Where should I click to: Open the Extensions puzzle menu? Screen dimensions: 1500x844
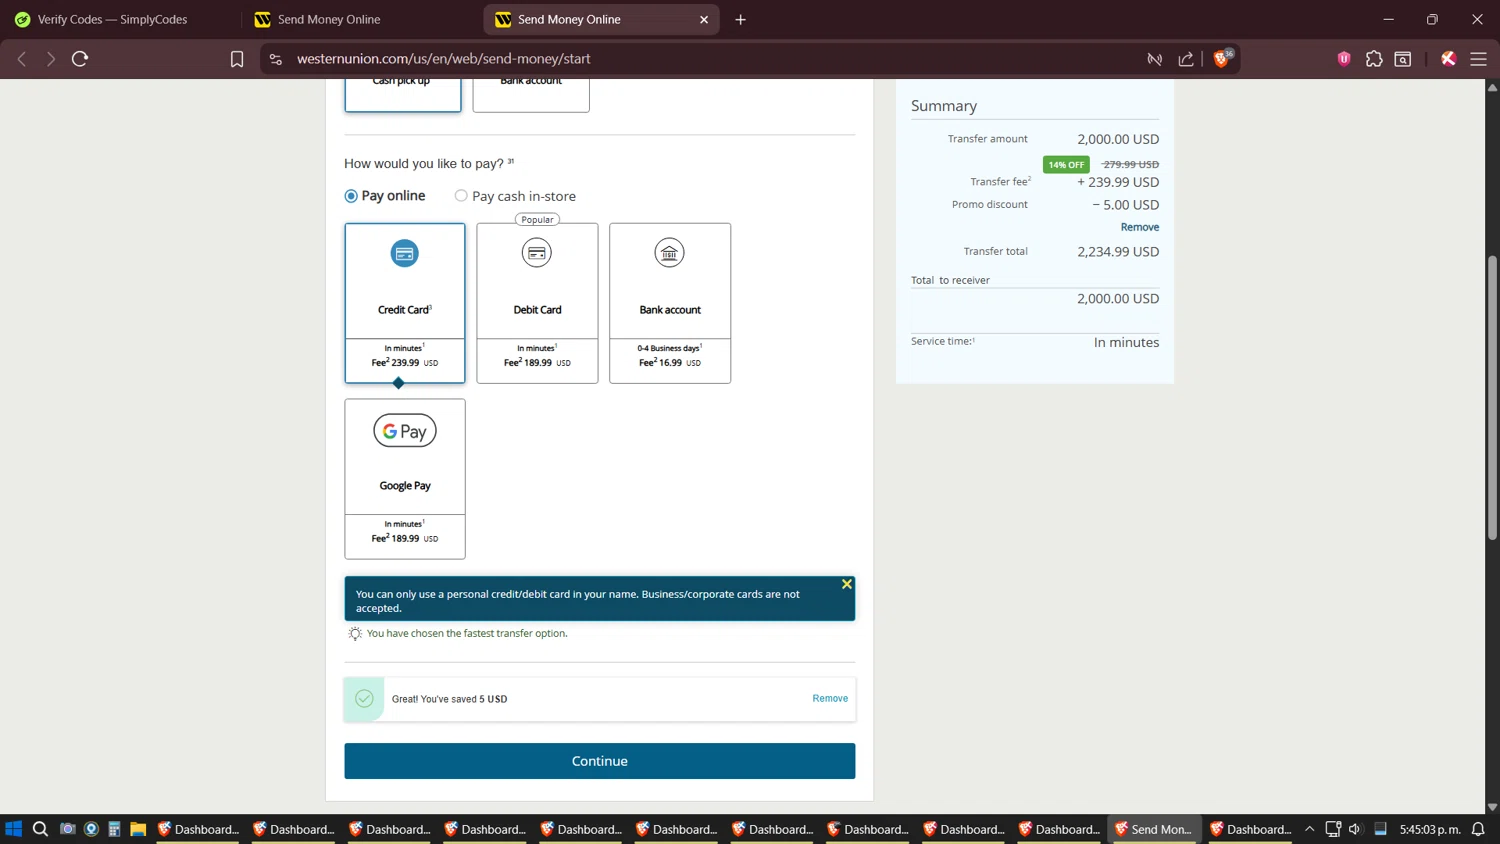(x=1374, y=59)
